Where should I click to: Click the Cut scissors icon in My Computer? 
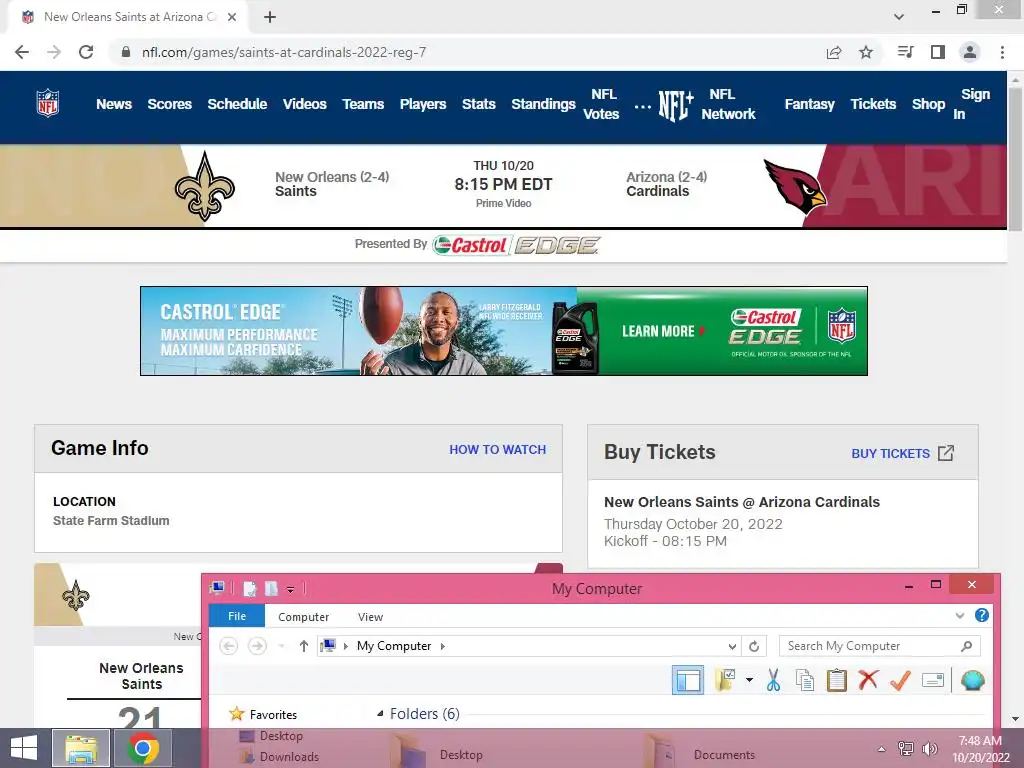click(773, 680)
